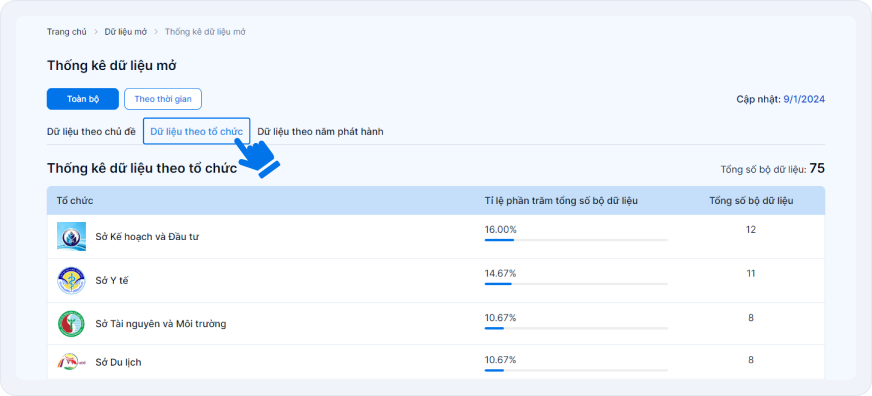Go to Dữ liệu mở breadcrumb link
This screenshot has width=872, height=396.
tap(126, 32)
